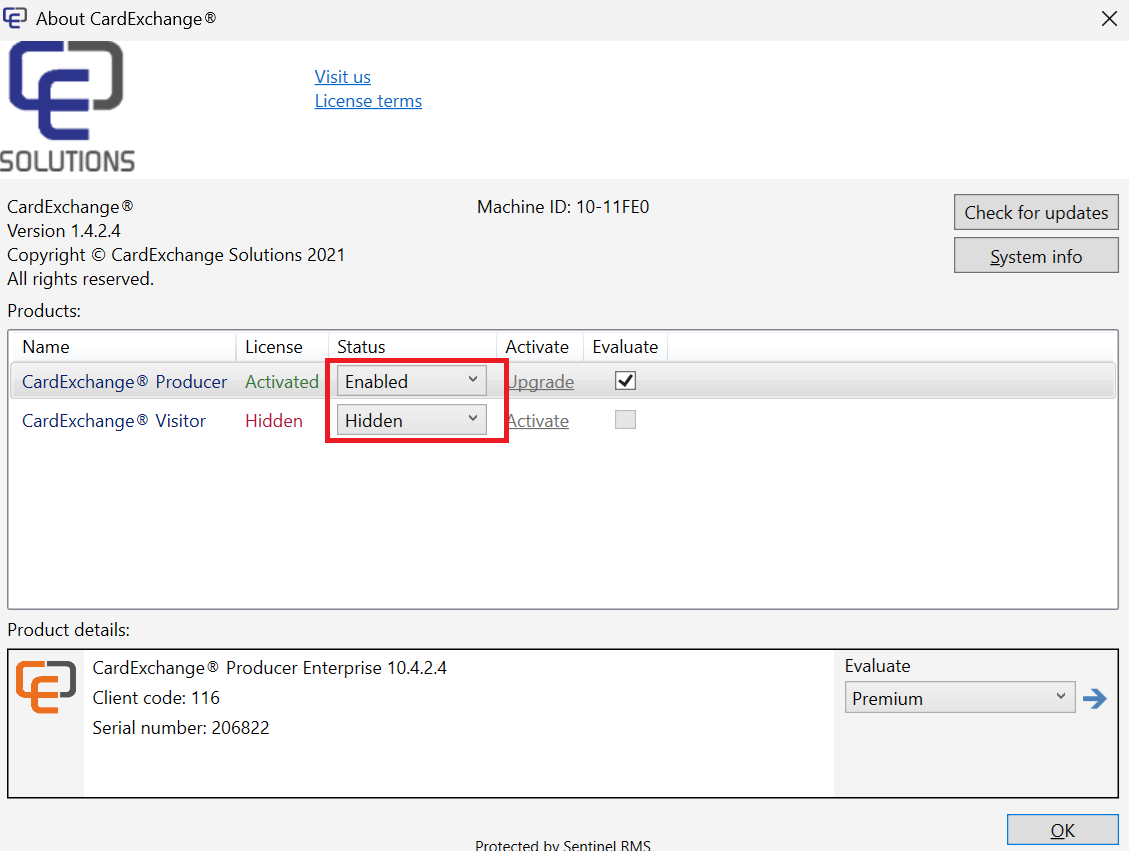Viewport: 1129px width, 851px height.
Task: Click the Copyright CardExchange Solutions 2021 text
Action: click(x=176, y=255)
